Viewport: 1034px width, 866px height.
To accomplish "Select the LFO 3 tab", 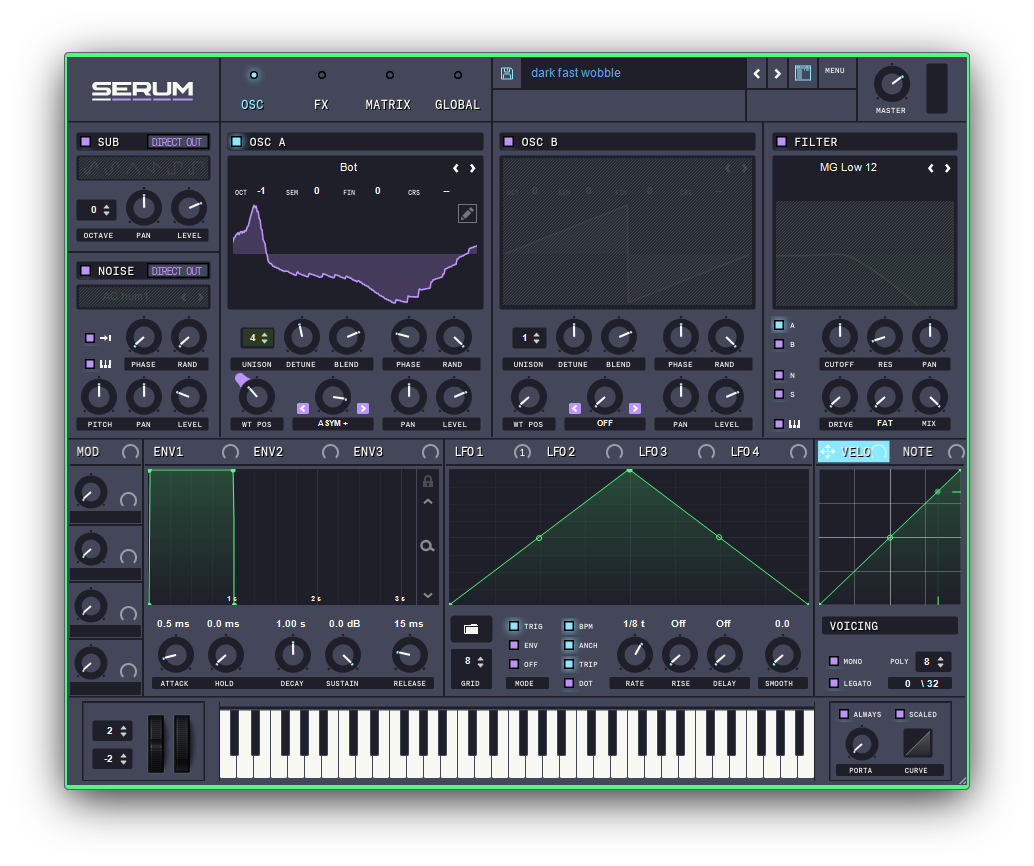I will click(x=653, y=452).
